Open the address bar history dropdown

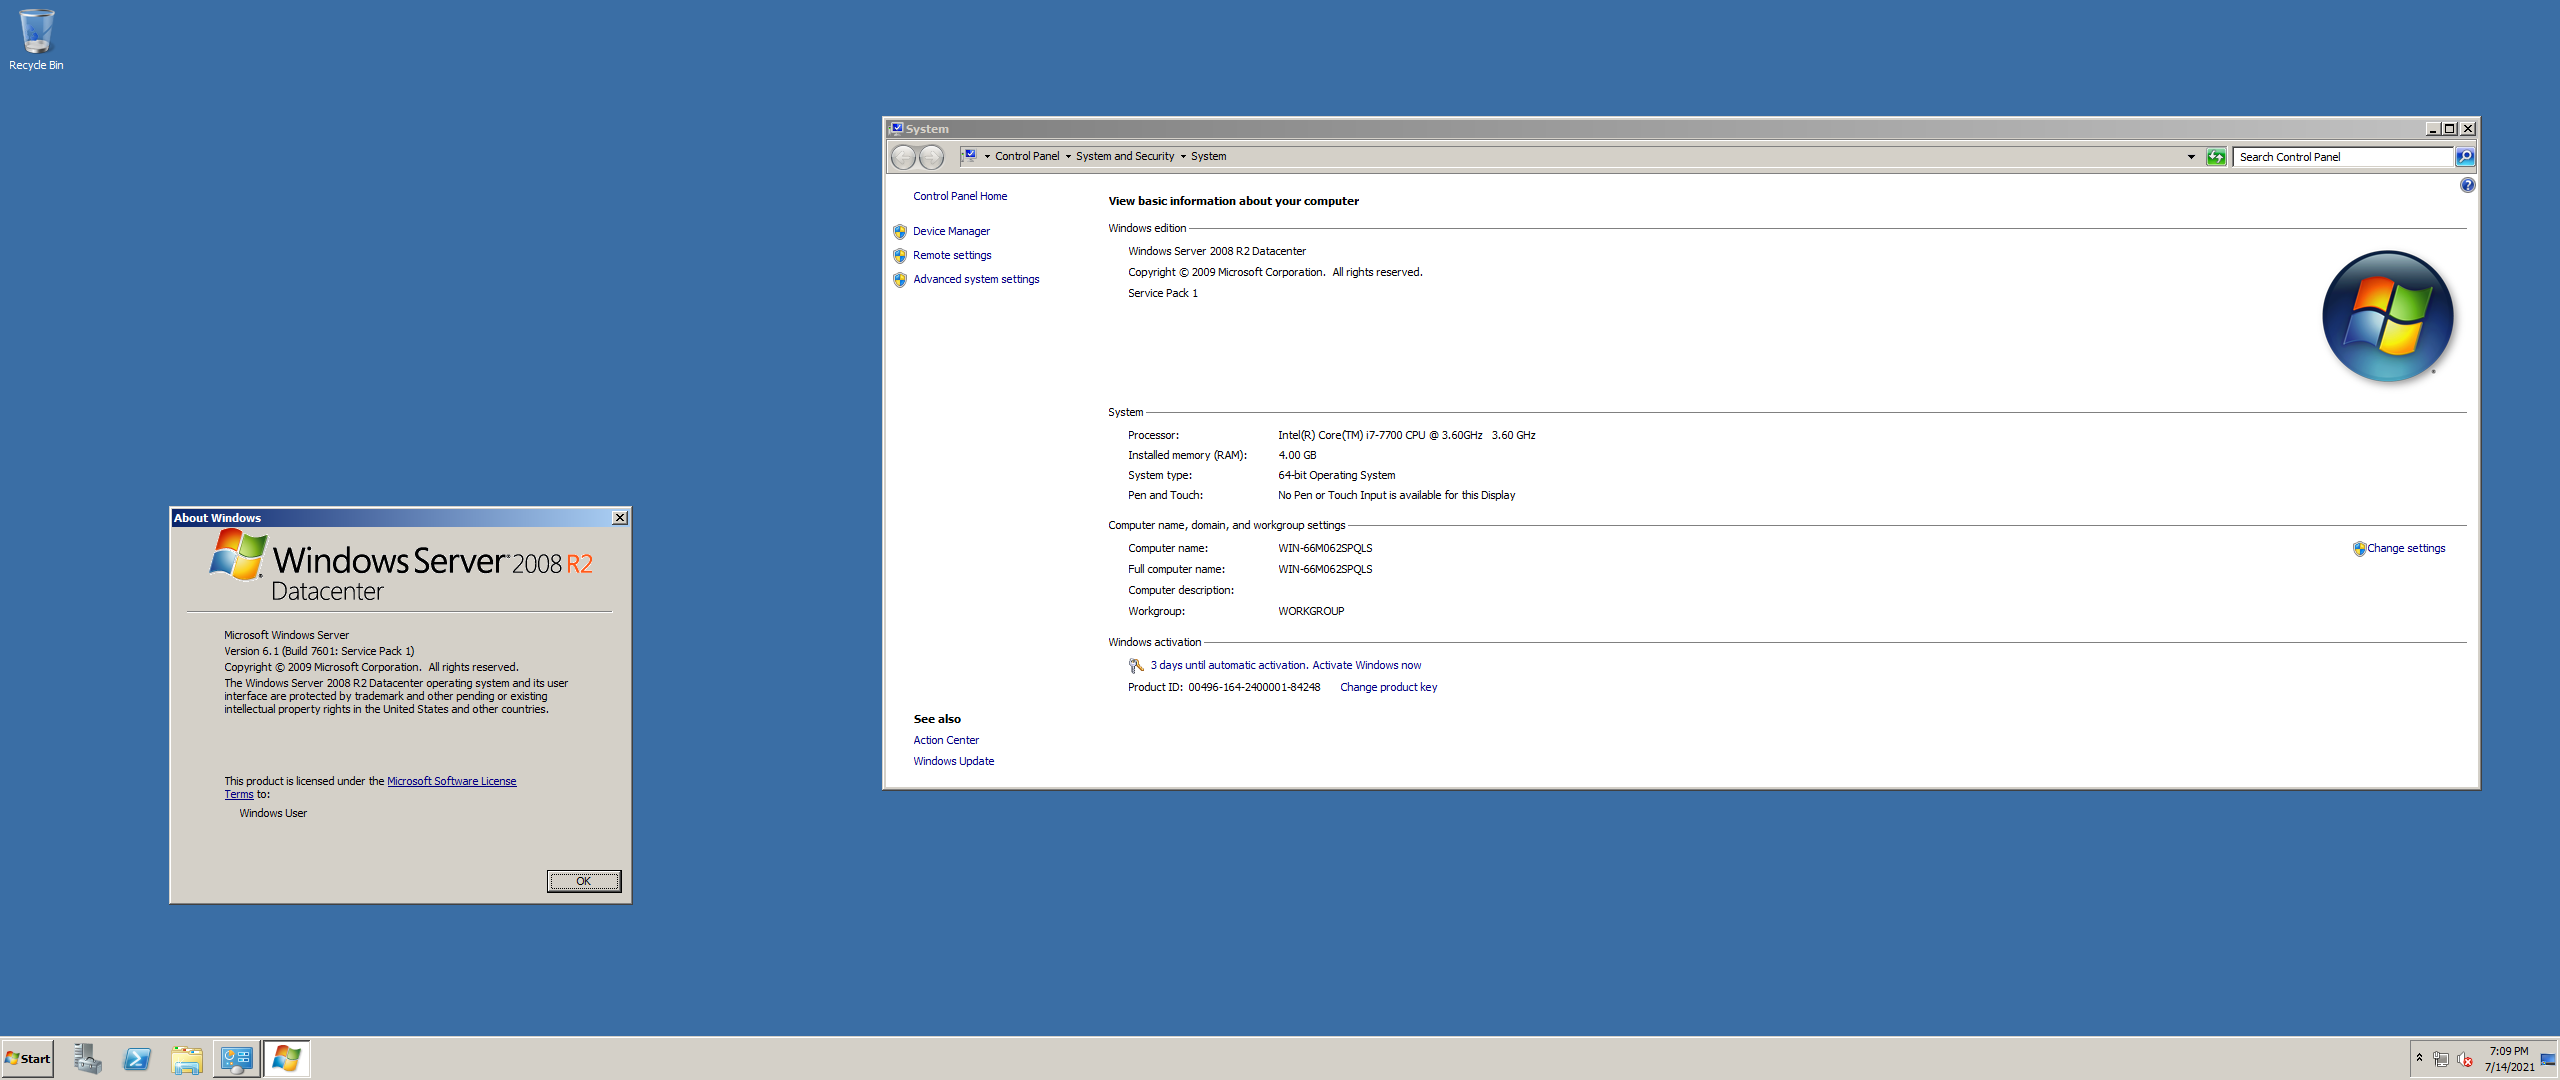click(x=2191, y=157)
